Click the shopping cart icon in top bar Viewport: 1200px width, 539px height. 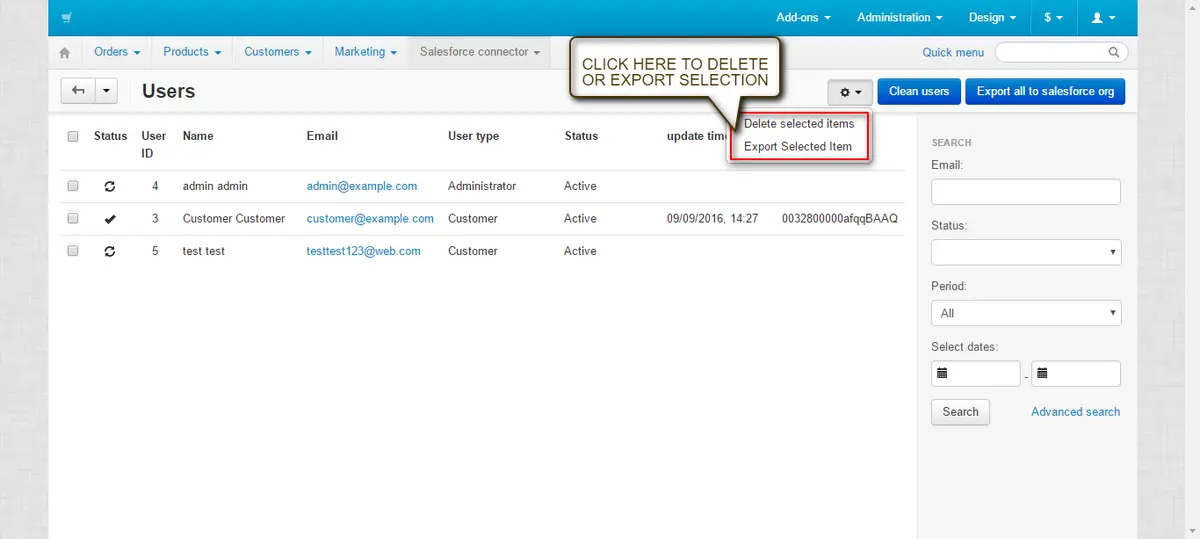click(66, 18)
